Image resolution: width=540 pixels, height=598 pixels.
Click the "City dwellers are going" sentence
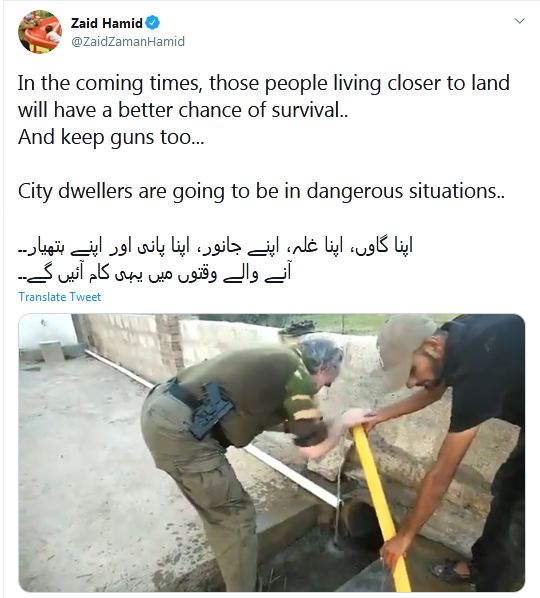(261, 191)
